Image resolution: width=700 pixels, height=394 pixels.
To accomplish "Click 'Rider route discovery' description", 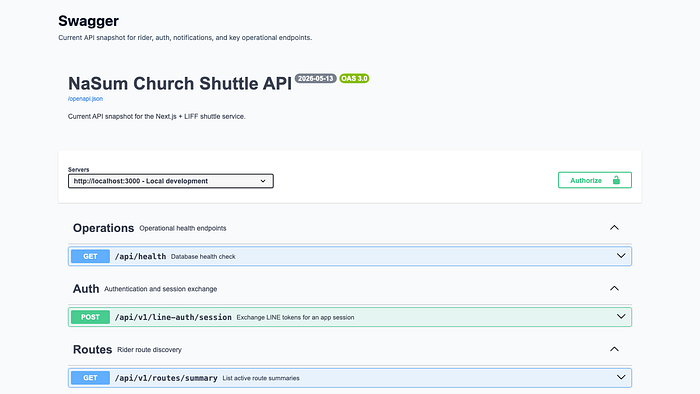I will pos(150,349).
